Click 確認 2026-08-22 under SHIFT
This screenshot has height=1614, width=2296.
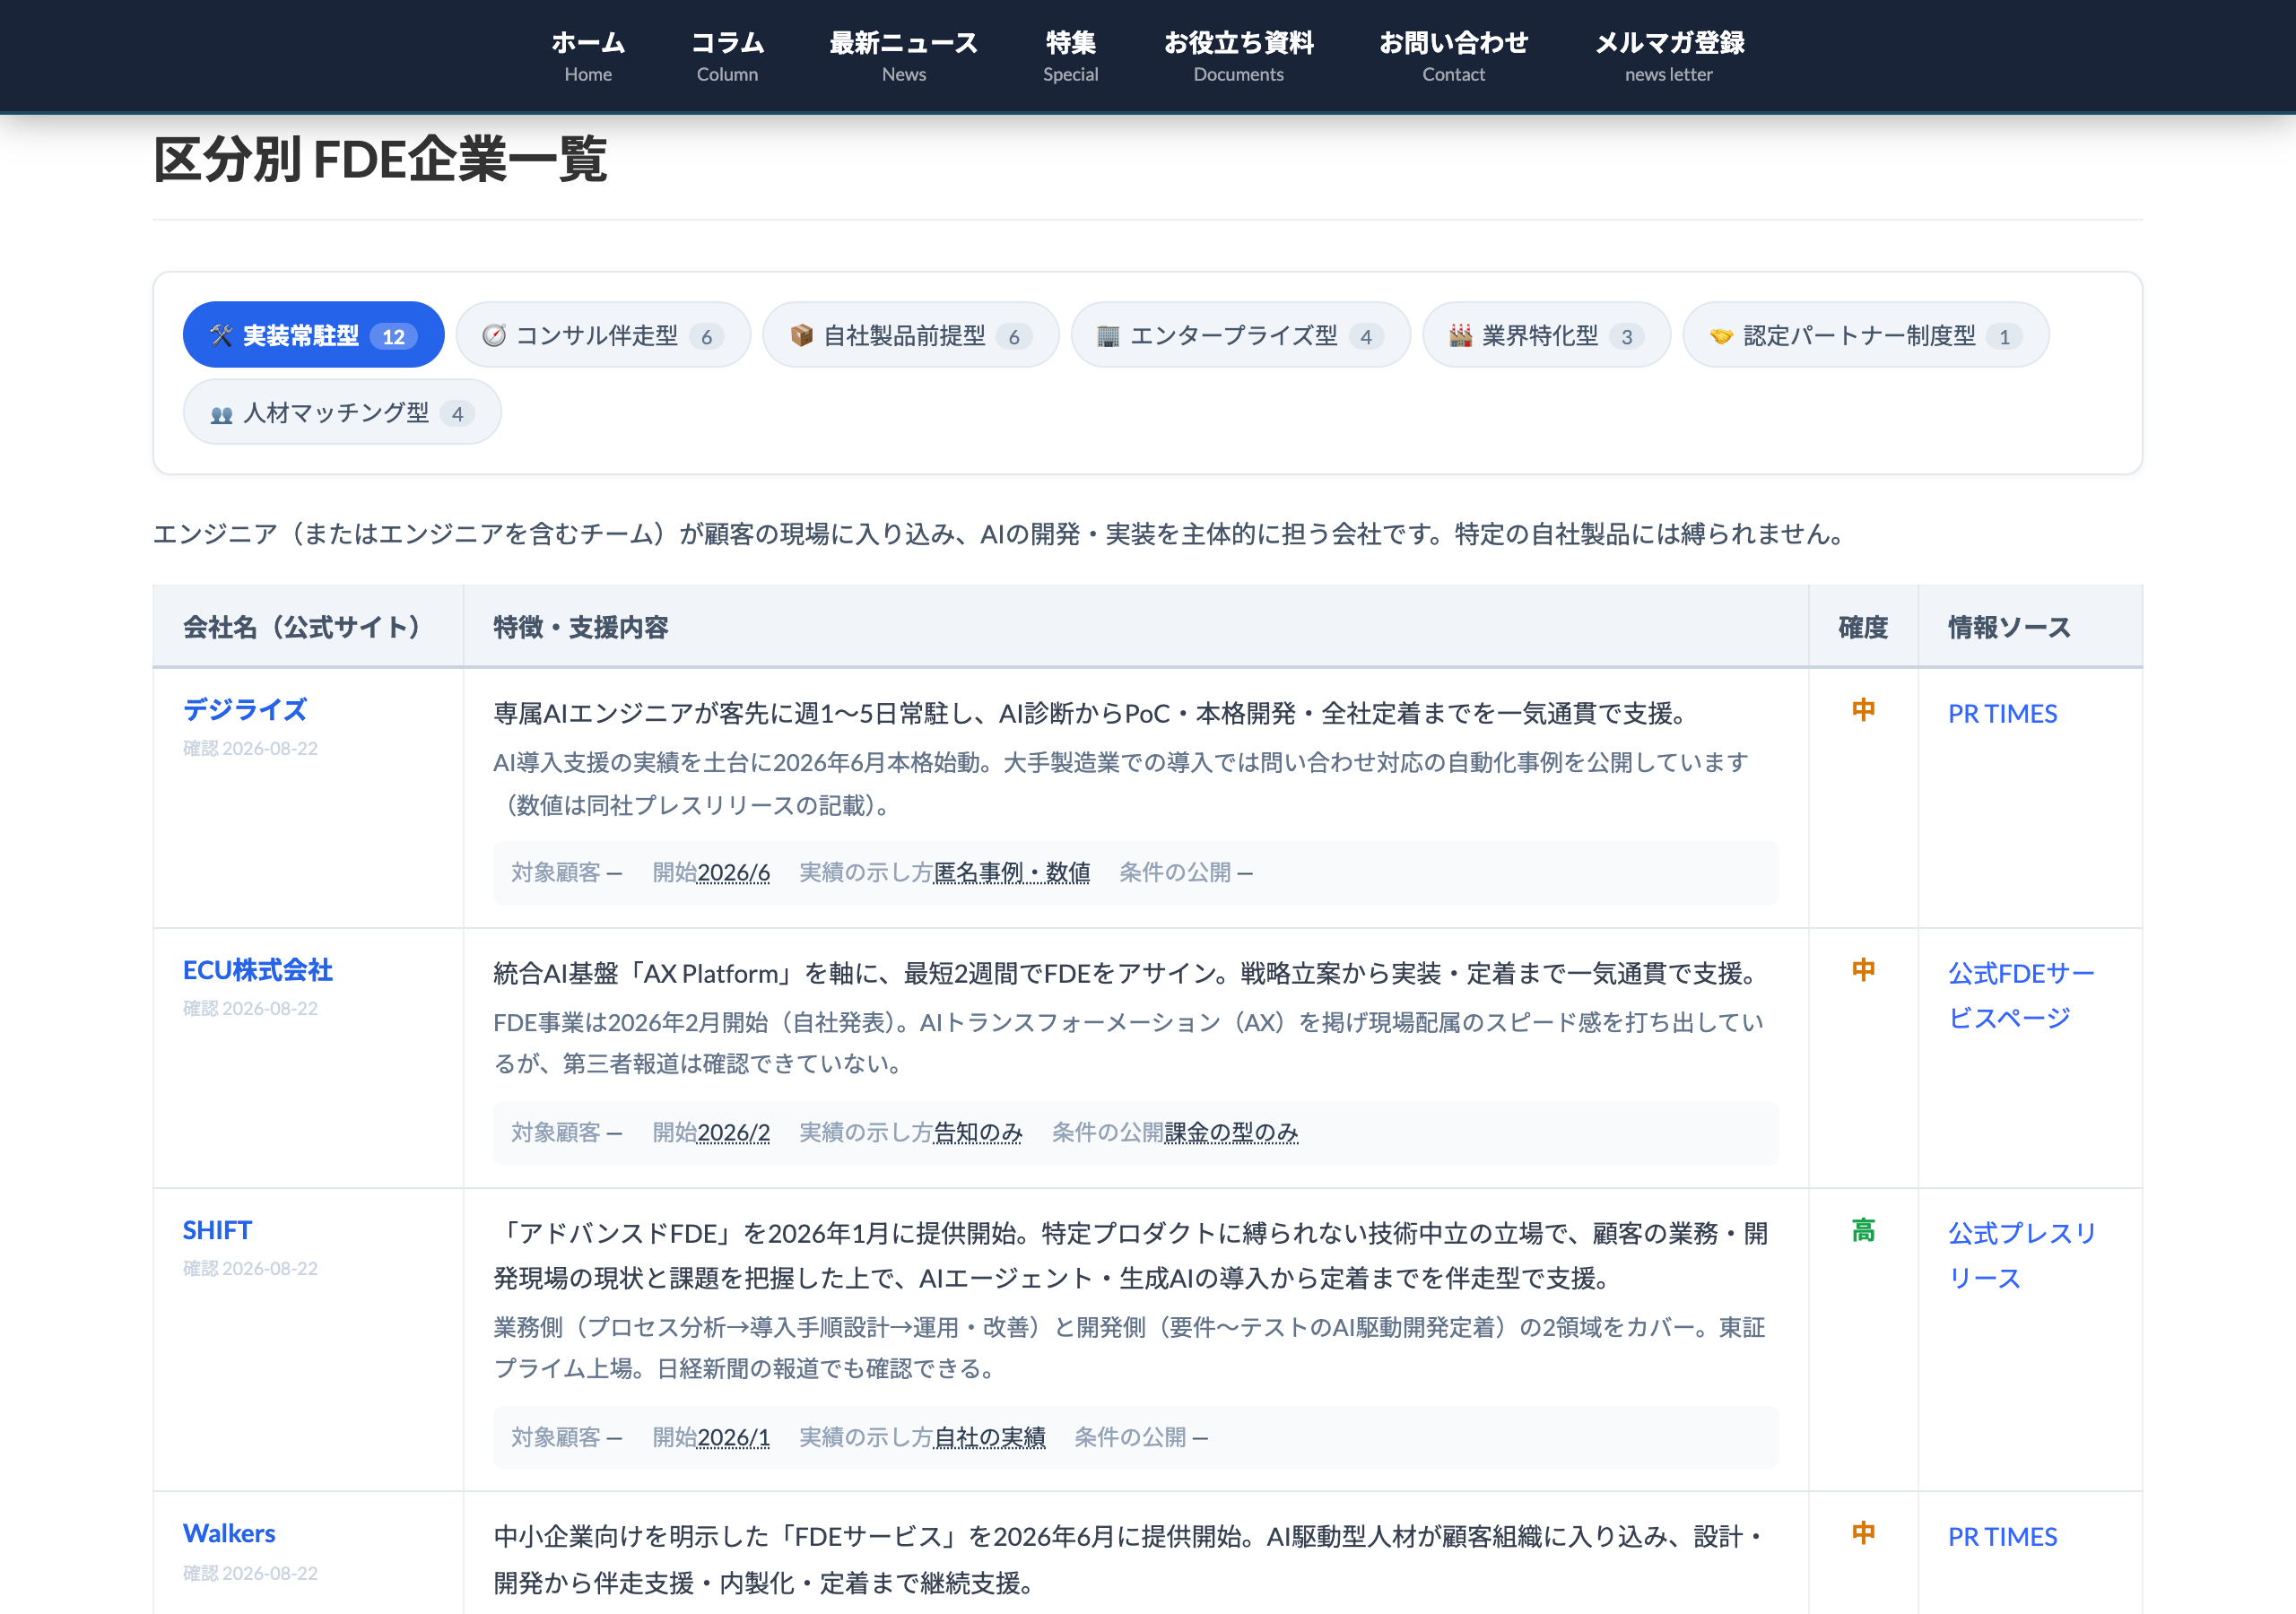250,1269
